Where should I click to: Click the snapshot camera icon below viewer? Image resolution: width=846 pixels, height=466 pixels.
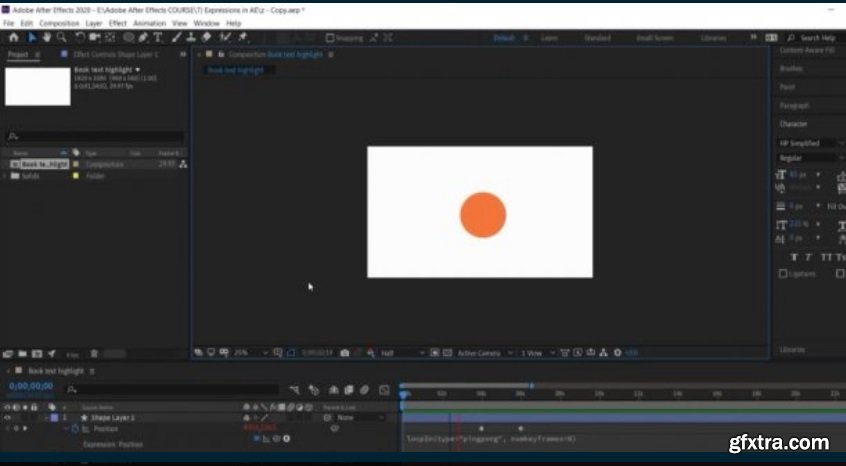click(345, 353)
